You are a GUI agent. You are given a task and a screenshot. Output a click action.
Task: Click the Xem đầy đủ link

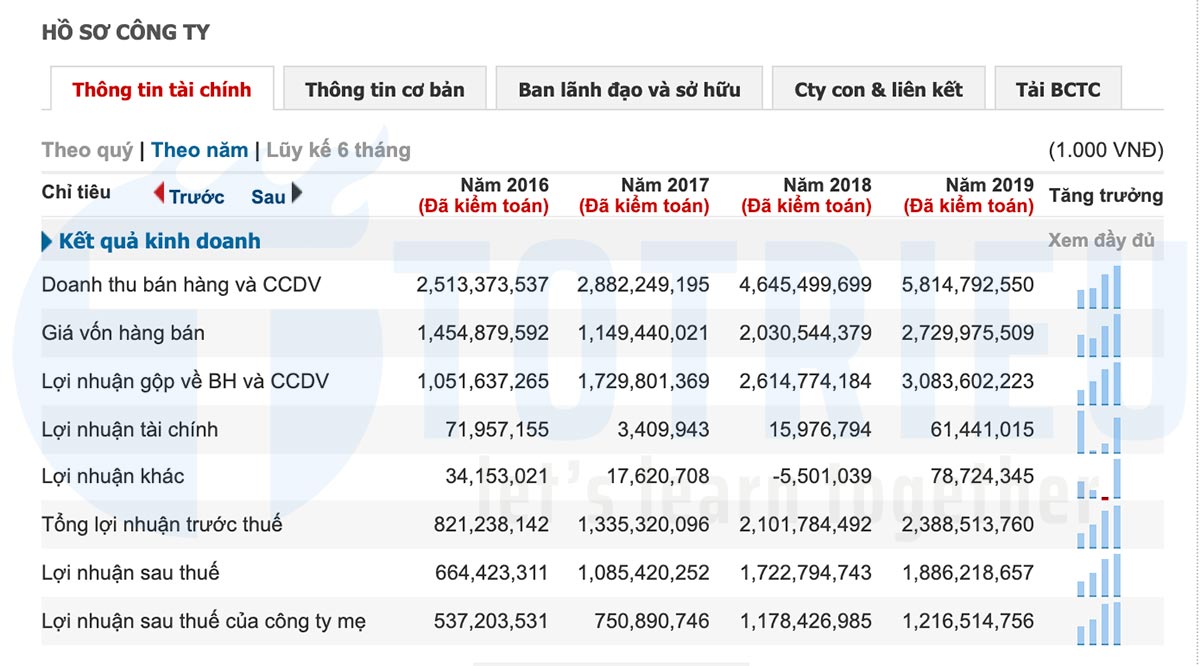click(x=1101, y=241)
